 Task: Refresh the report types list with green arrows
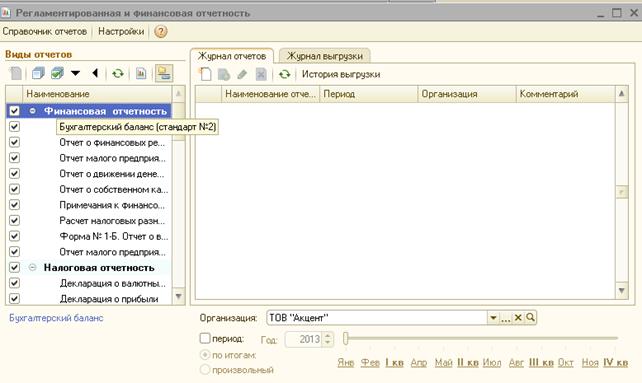click(118, 74)
